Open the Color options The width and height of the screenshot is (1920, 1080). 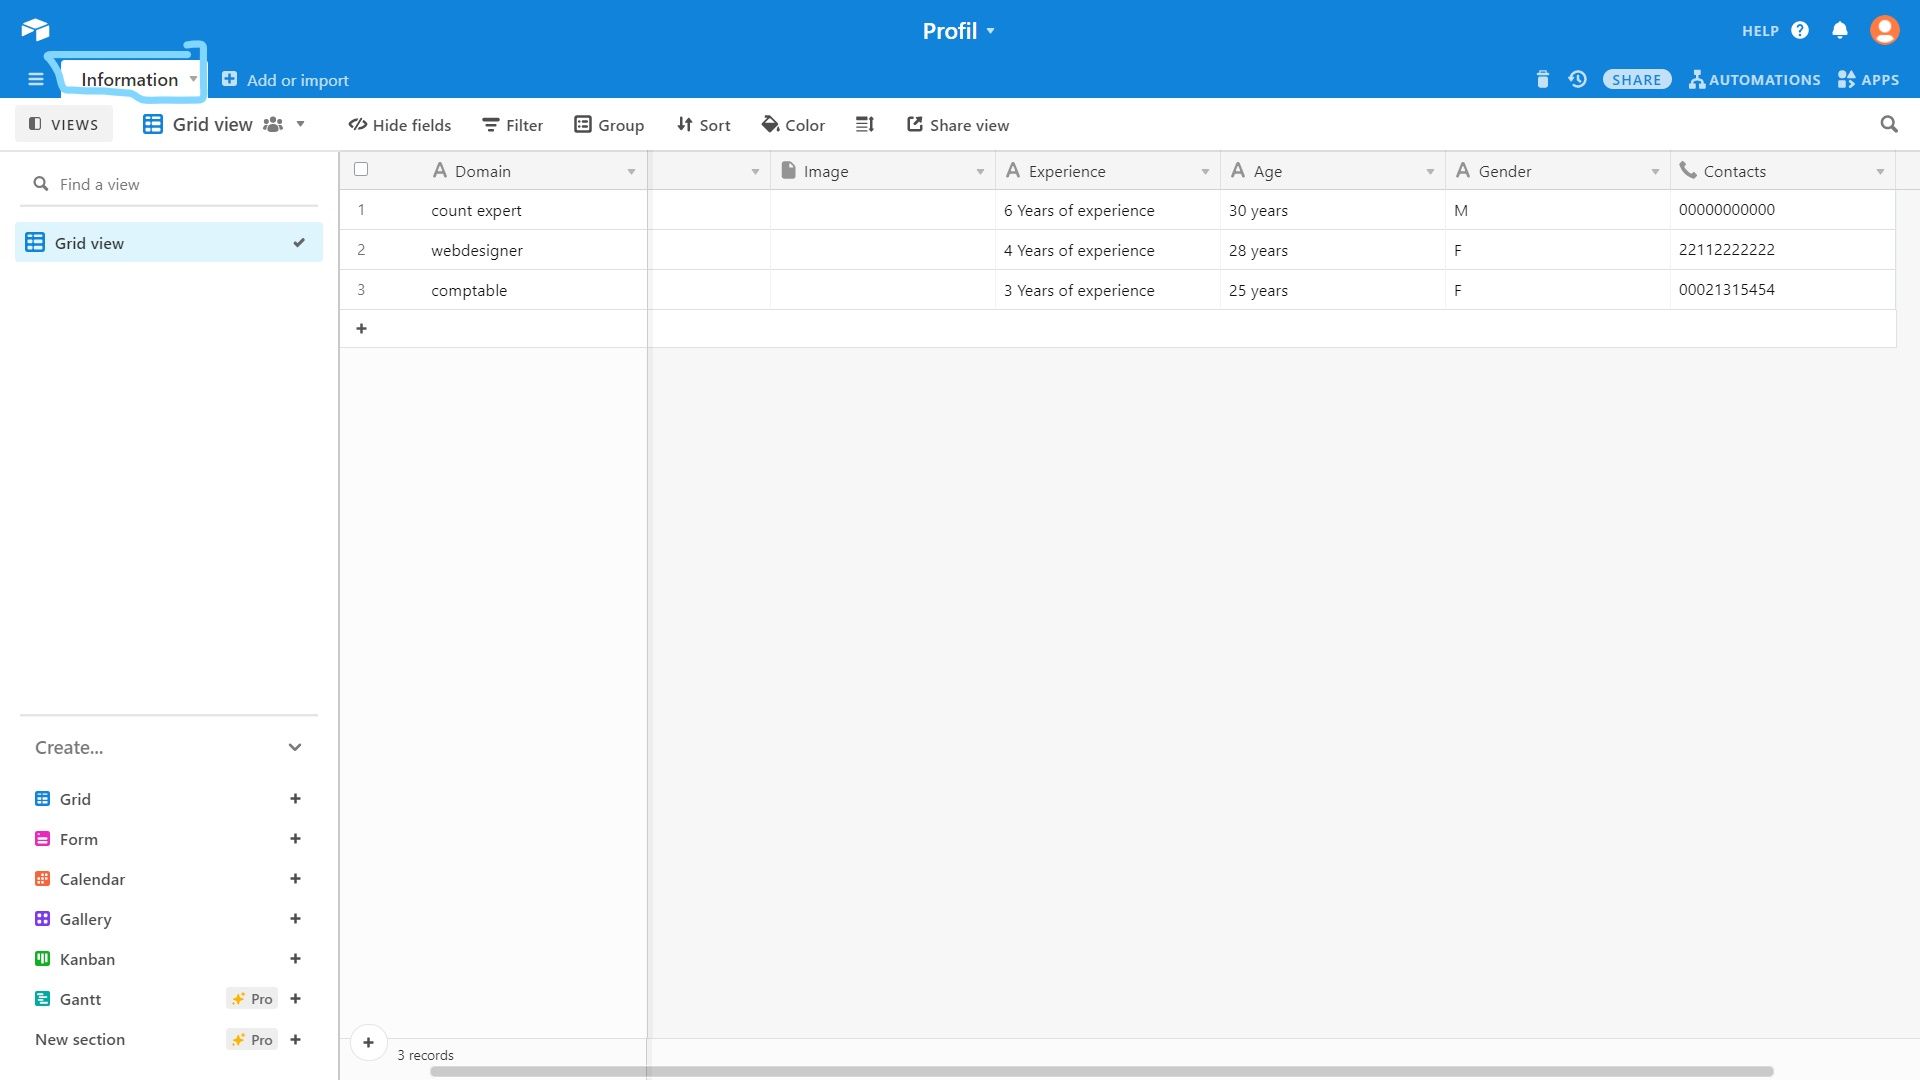(793, 125)
